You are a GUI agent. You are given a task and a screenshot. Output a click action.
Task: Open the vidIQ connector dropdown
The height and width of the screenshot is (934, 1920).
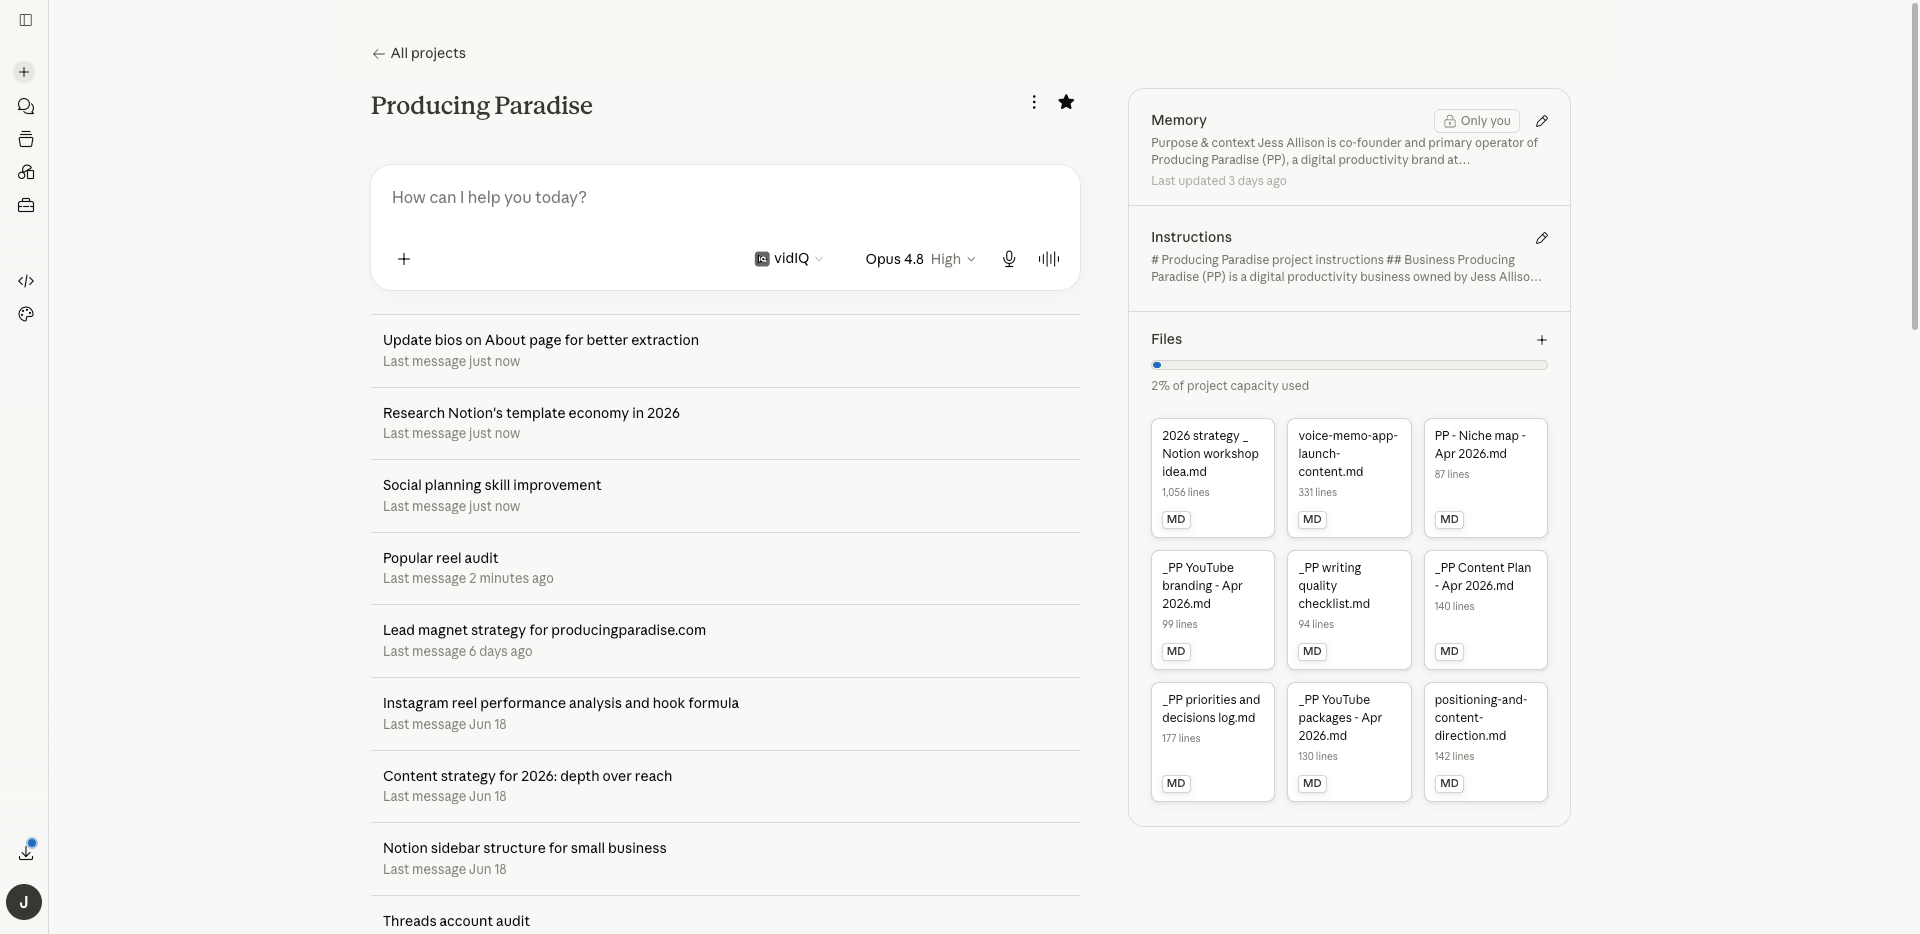(x=789, y=259)
